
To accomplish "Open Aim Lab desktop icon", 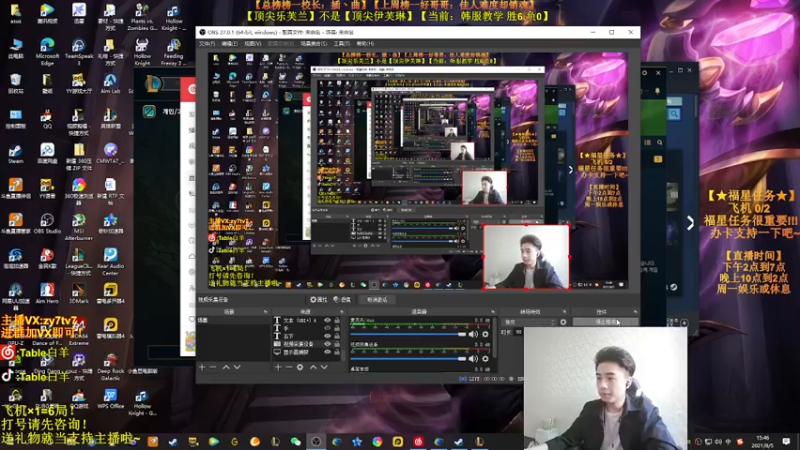I will [x=110, y=84].
